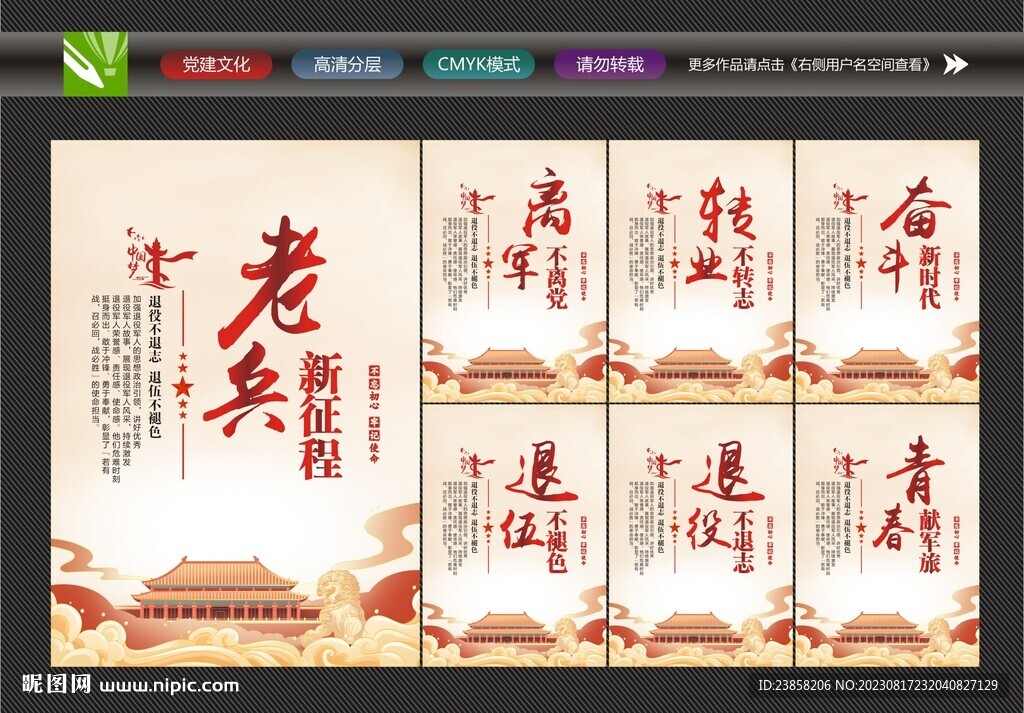Visit the www.nipic.com website link

click(168, 686)
